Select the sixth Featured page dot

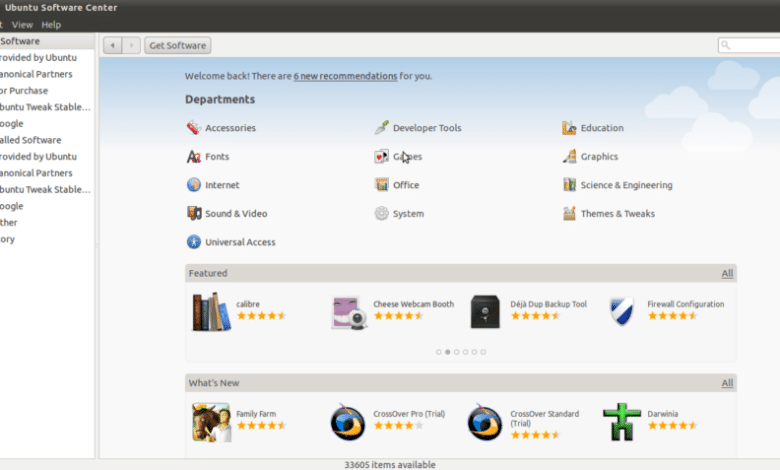coord(483,352)
